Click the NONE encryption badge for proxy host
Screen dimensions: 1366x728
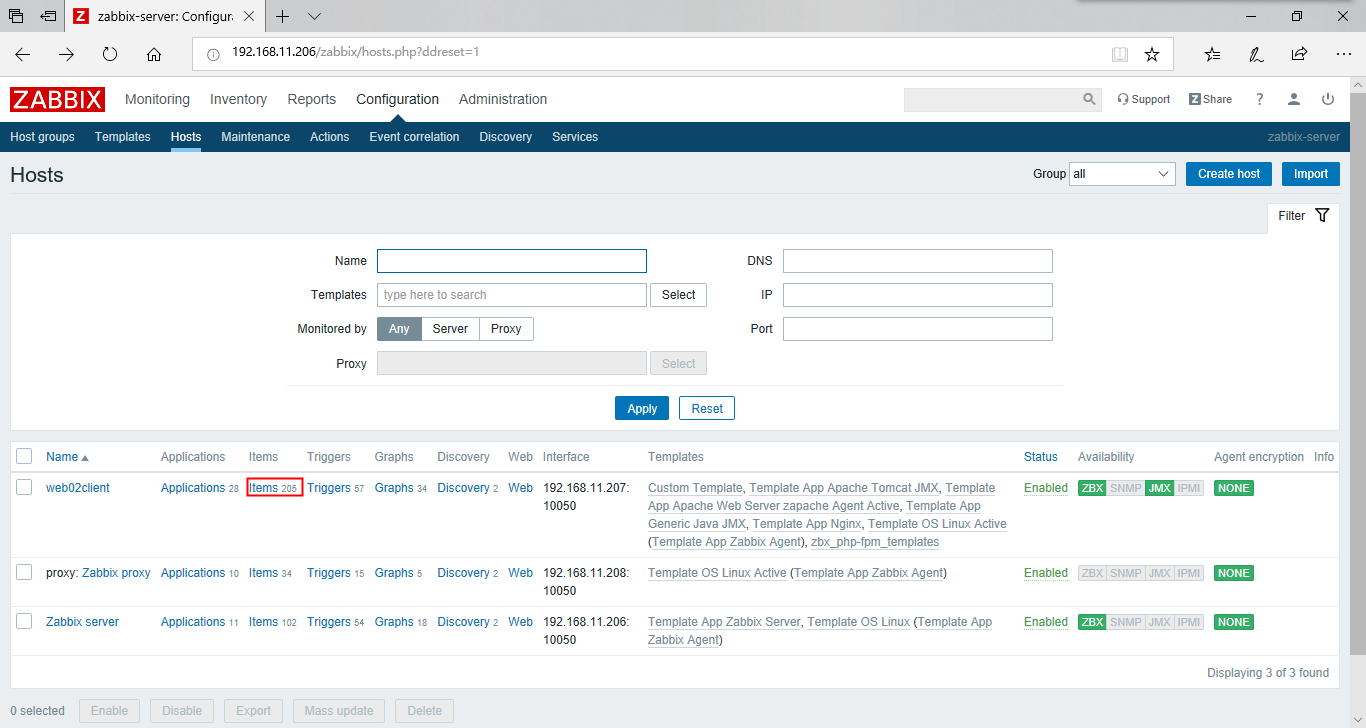click(x=1234, y=573)
